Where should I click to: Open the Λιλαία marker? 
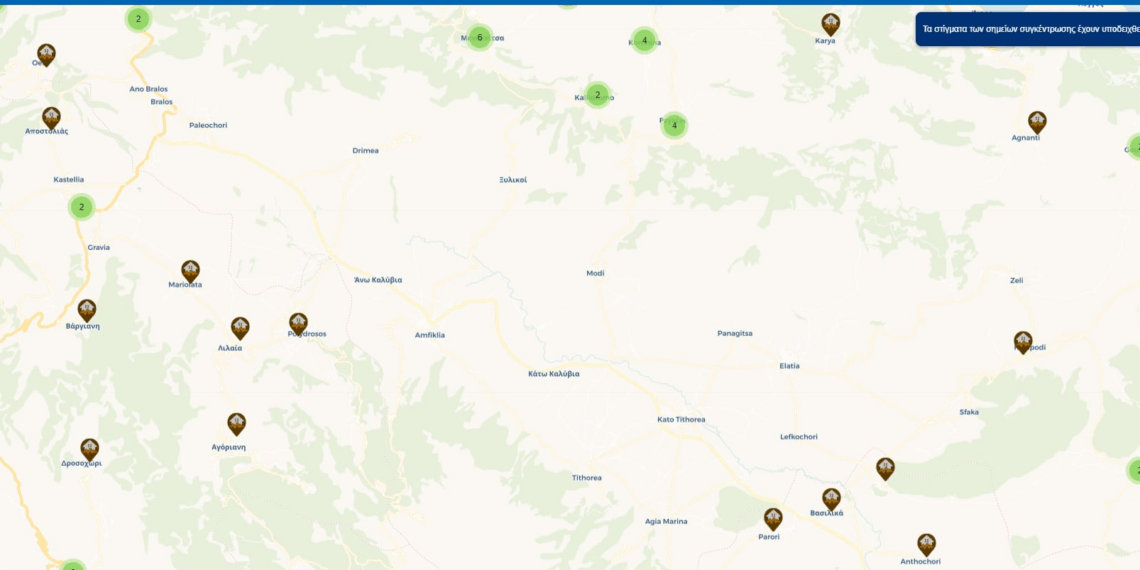[240, 328]
